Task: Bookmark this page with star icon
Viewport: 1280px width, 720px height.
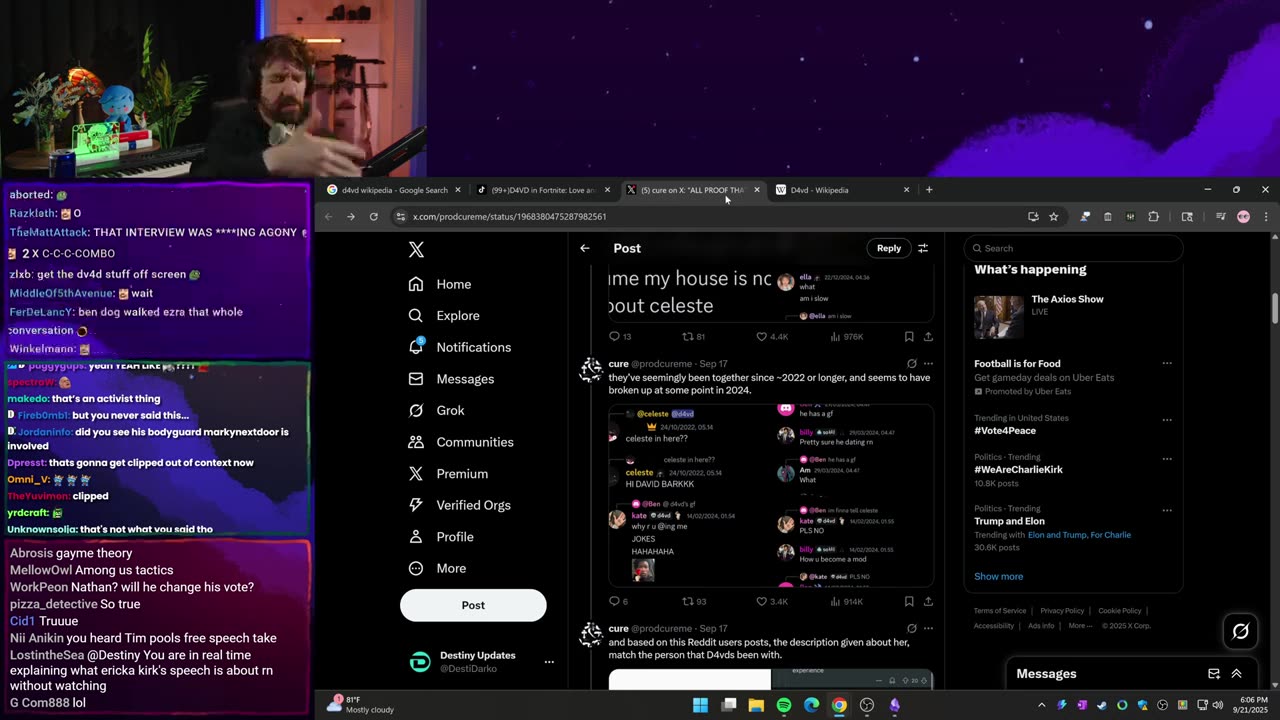Action: click(1053, 216)
